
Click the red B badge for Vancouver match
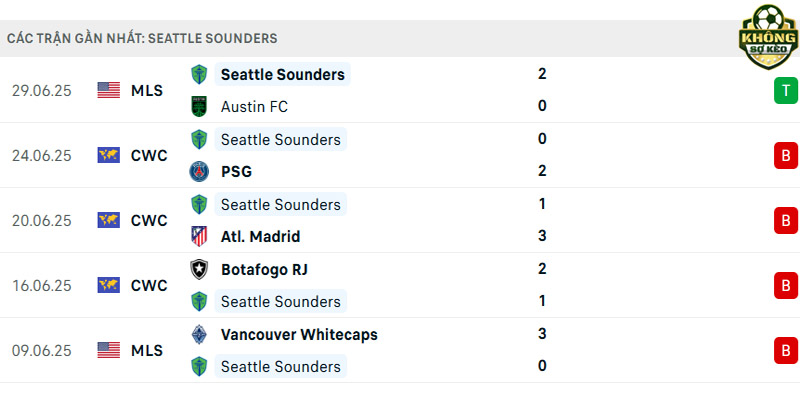(786, 351)
